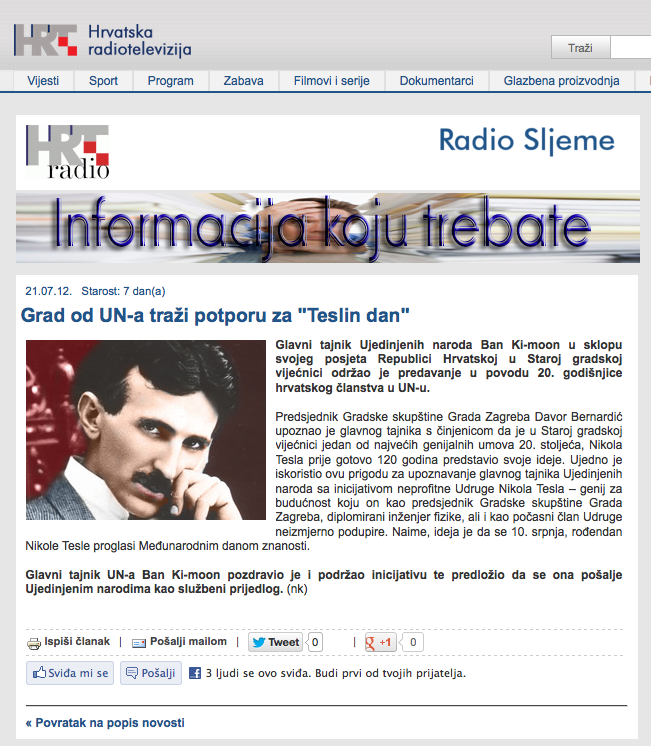Select the envelope mail icon

point(139,643)
